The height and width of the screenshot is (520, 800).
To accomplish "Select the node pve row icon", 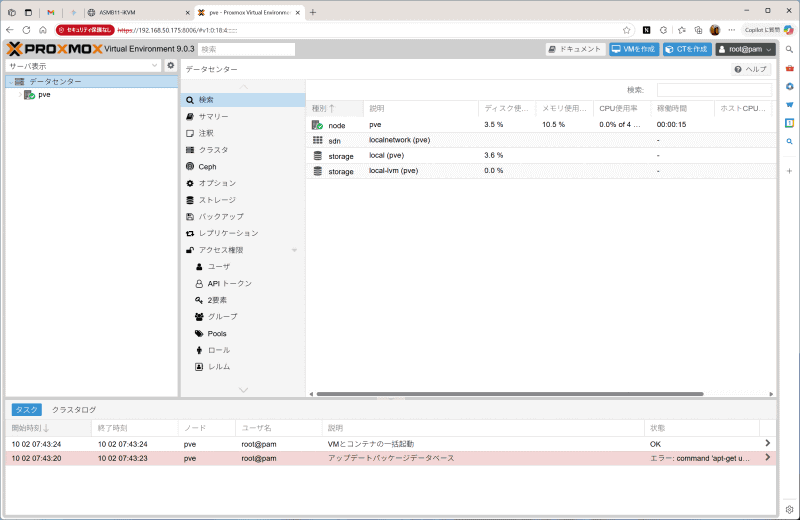I will click(317, 125).
